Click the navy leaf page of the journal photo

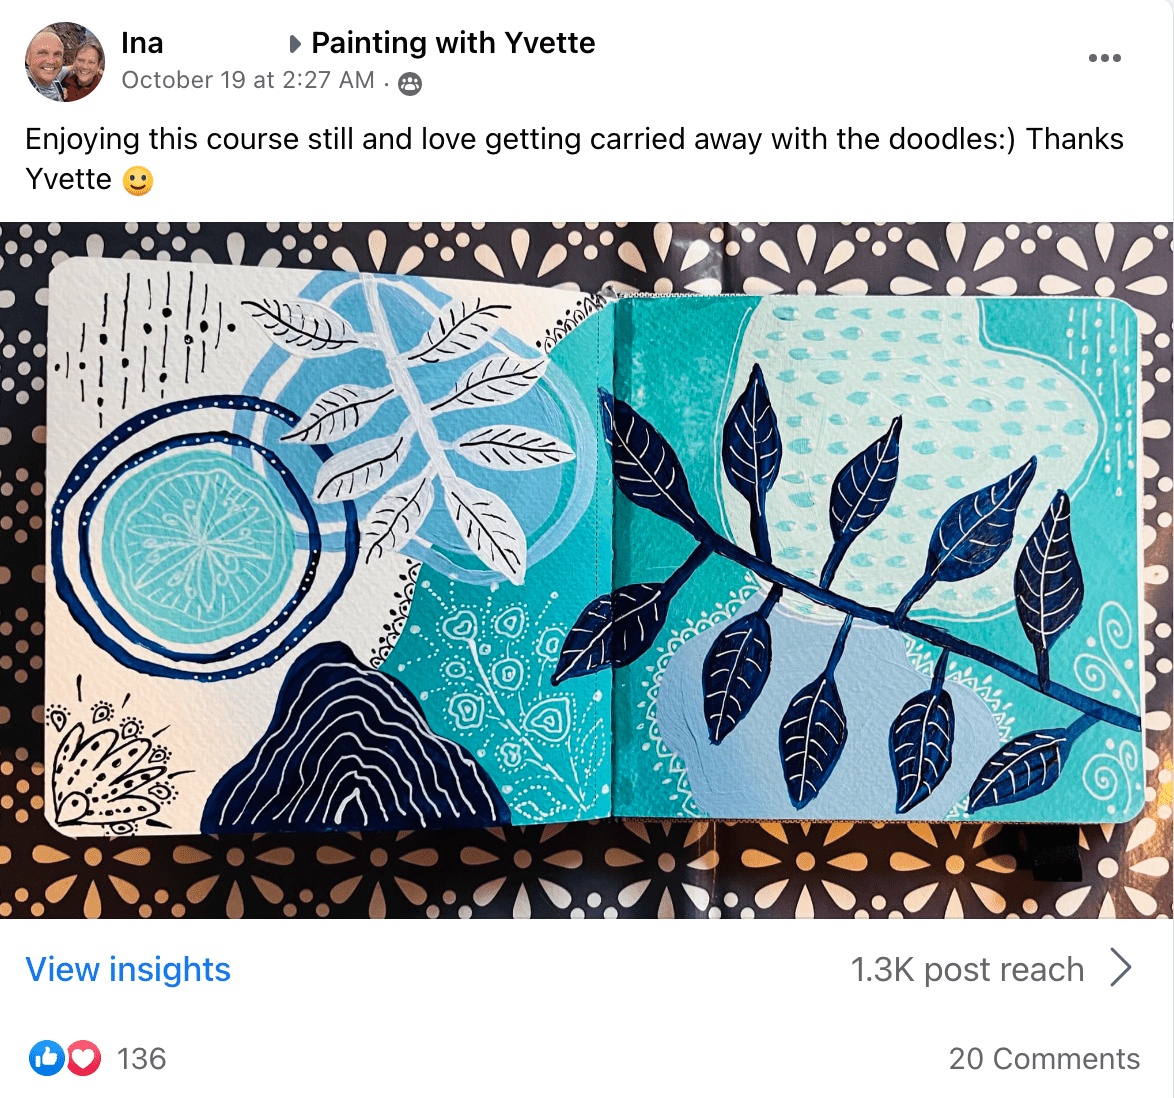875,560
